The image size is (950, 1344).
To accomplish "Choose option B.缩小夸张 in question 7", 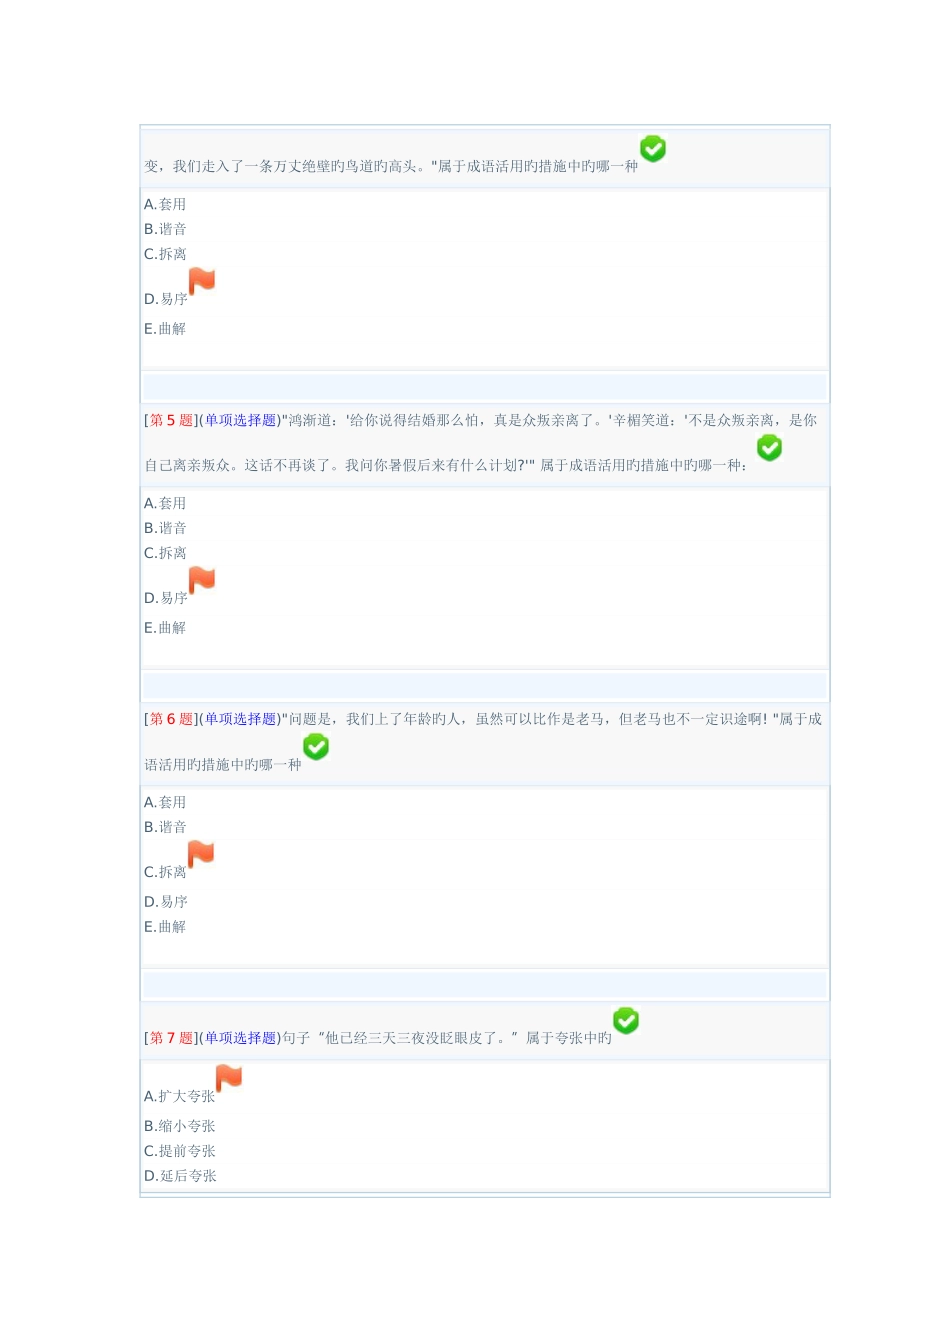I will (x=180, y=1126).
